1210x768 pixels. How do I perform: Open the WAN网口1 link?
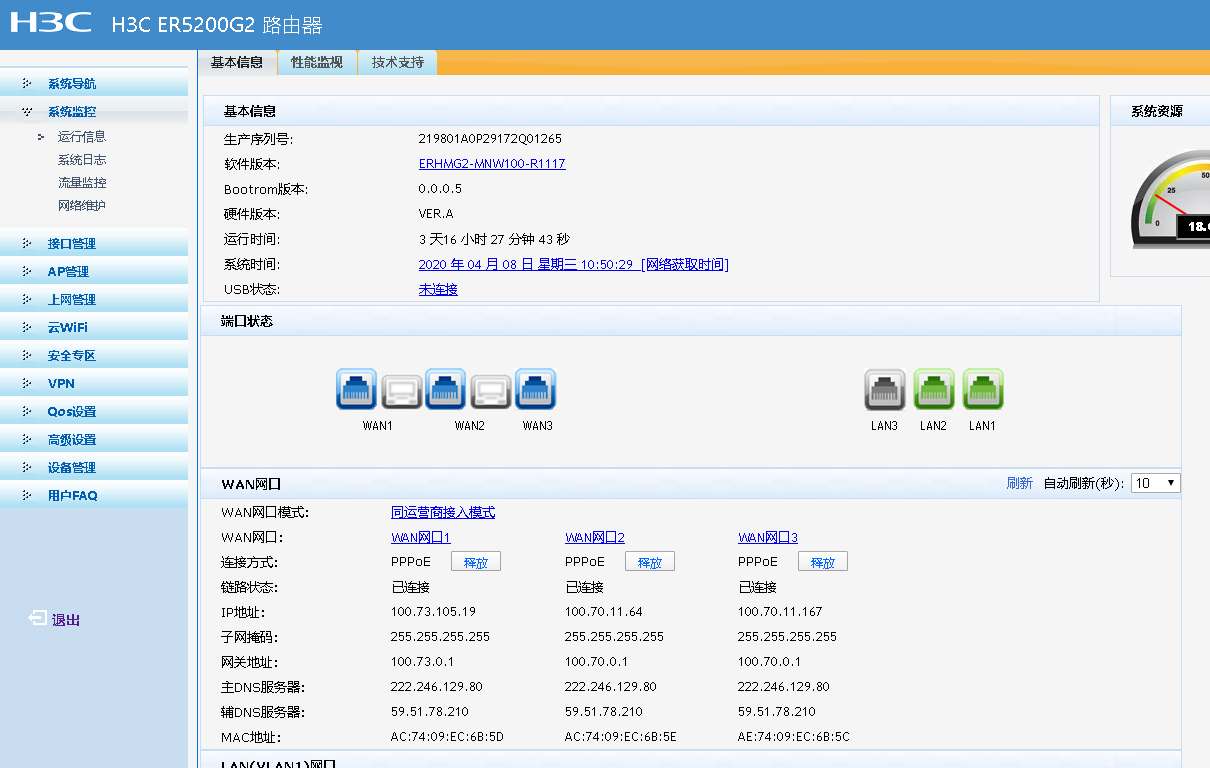[x=421, y=538]
